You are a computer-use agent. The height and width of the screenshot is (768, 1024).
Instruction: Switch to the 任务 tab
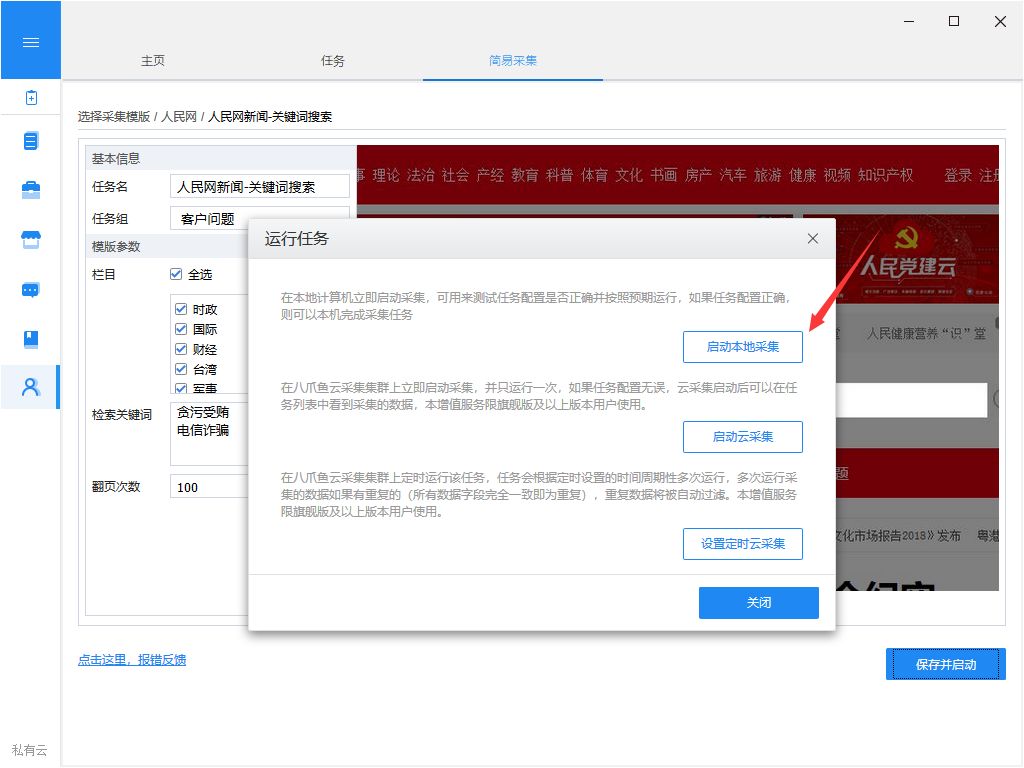(x=332, y=61)
